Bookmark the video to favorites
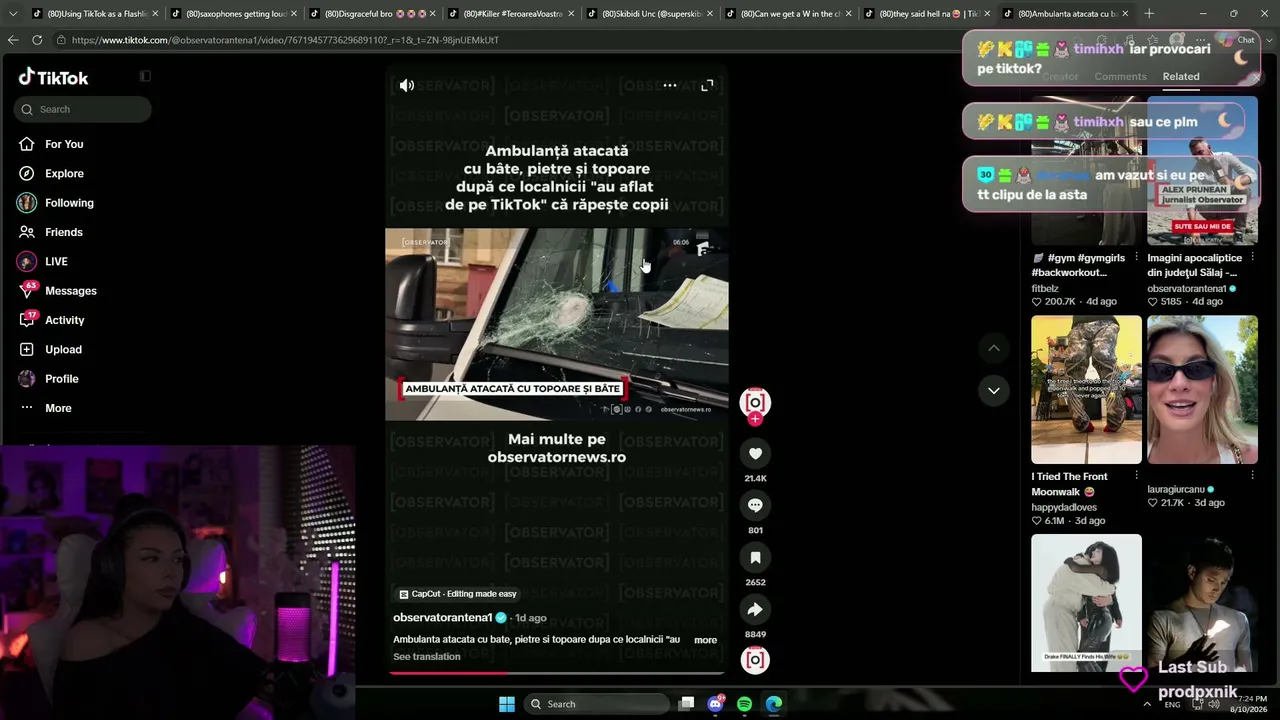The image size is (1280, 720). pos(755,557)
